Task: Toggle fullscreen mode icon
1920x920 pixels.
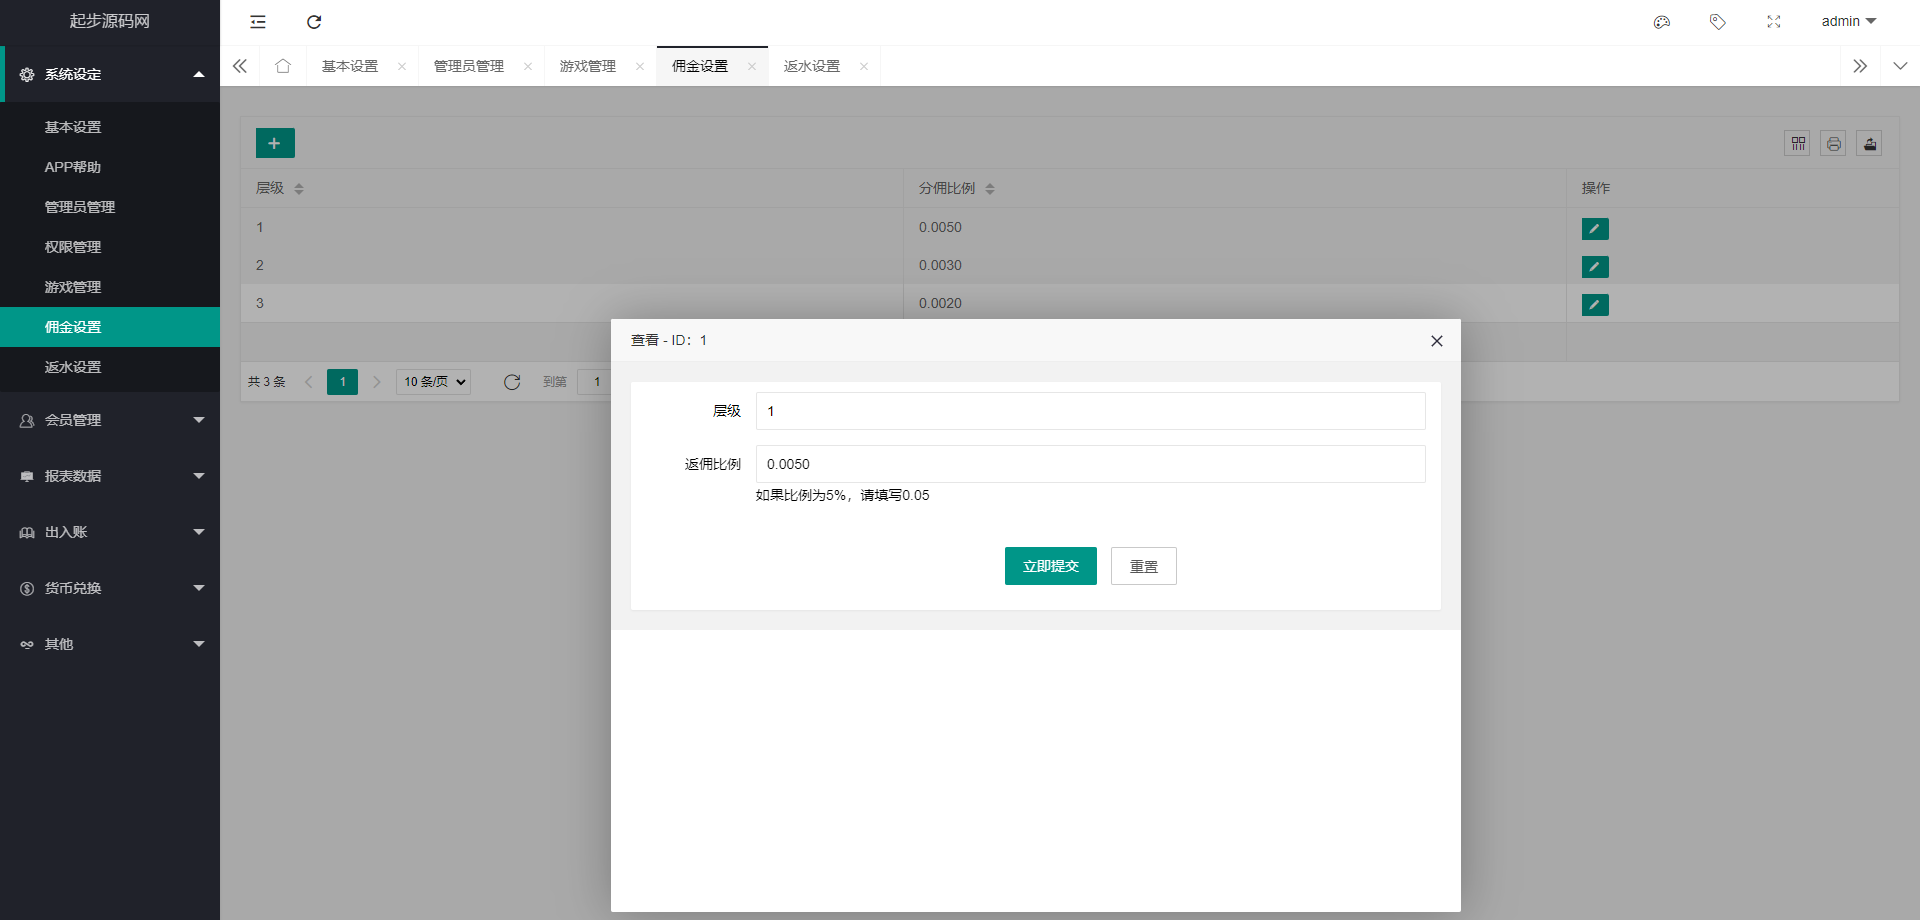Action: click(x=1774, y=22)
